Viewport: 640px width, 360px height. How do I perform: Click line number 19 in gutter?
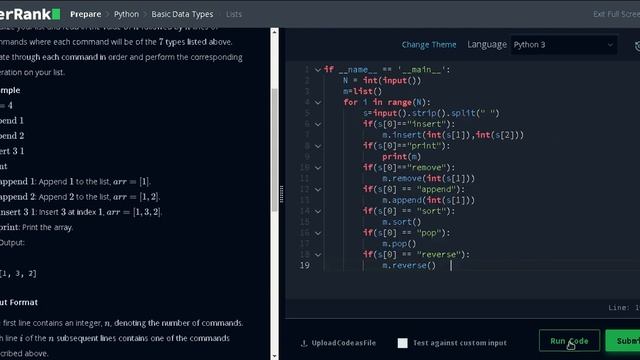(304, 266)
